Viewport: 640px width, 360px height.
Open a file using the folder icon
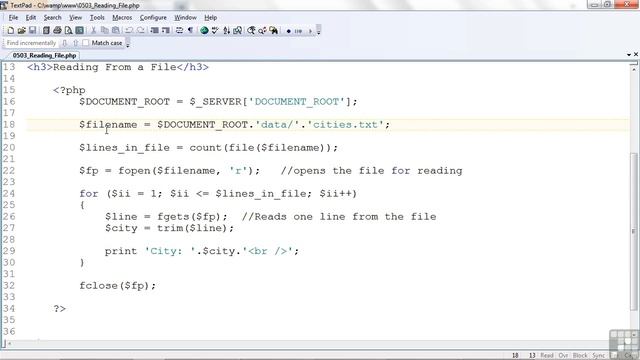point(21,31)
